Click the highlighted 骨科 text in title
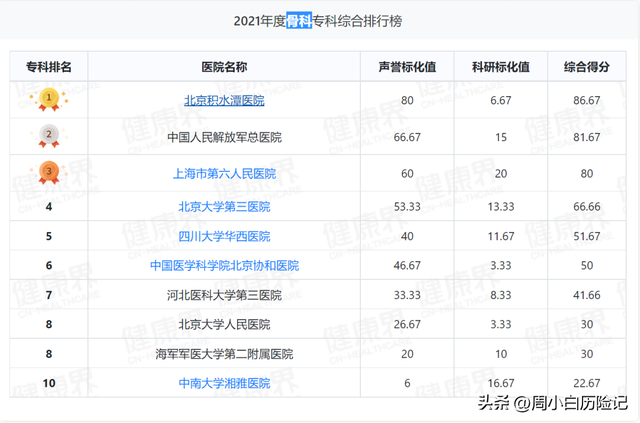Viewport: 640px width, 423px height. 299,20
